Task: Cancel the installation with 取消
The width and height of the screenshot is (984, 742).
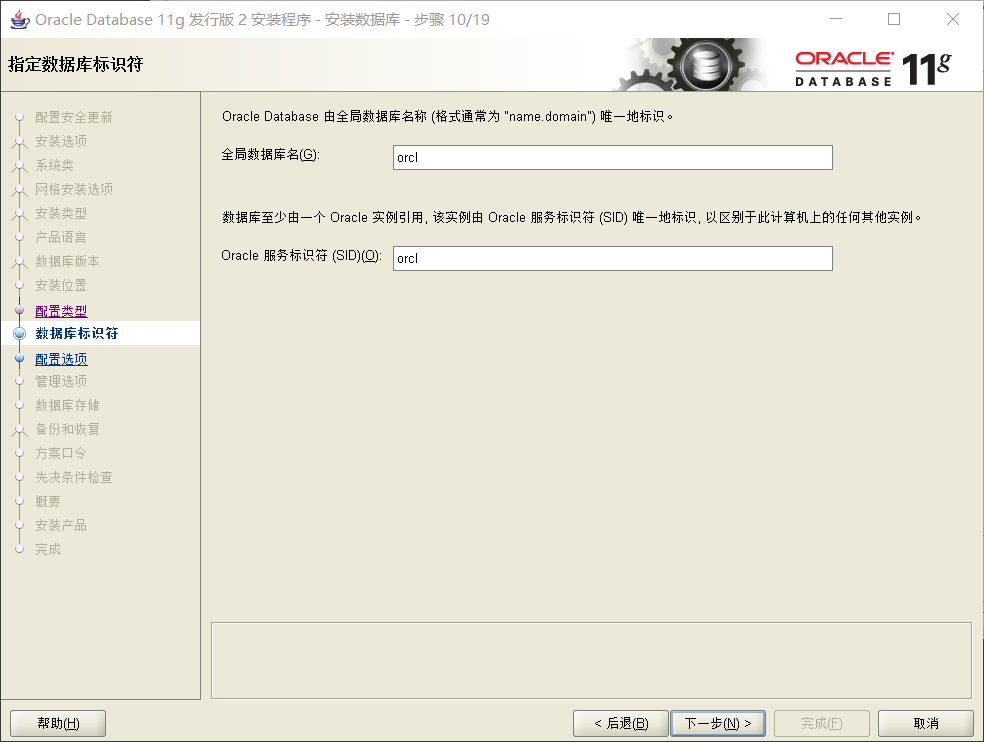Action: pos(925,723)
